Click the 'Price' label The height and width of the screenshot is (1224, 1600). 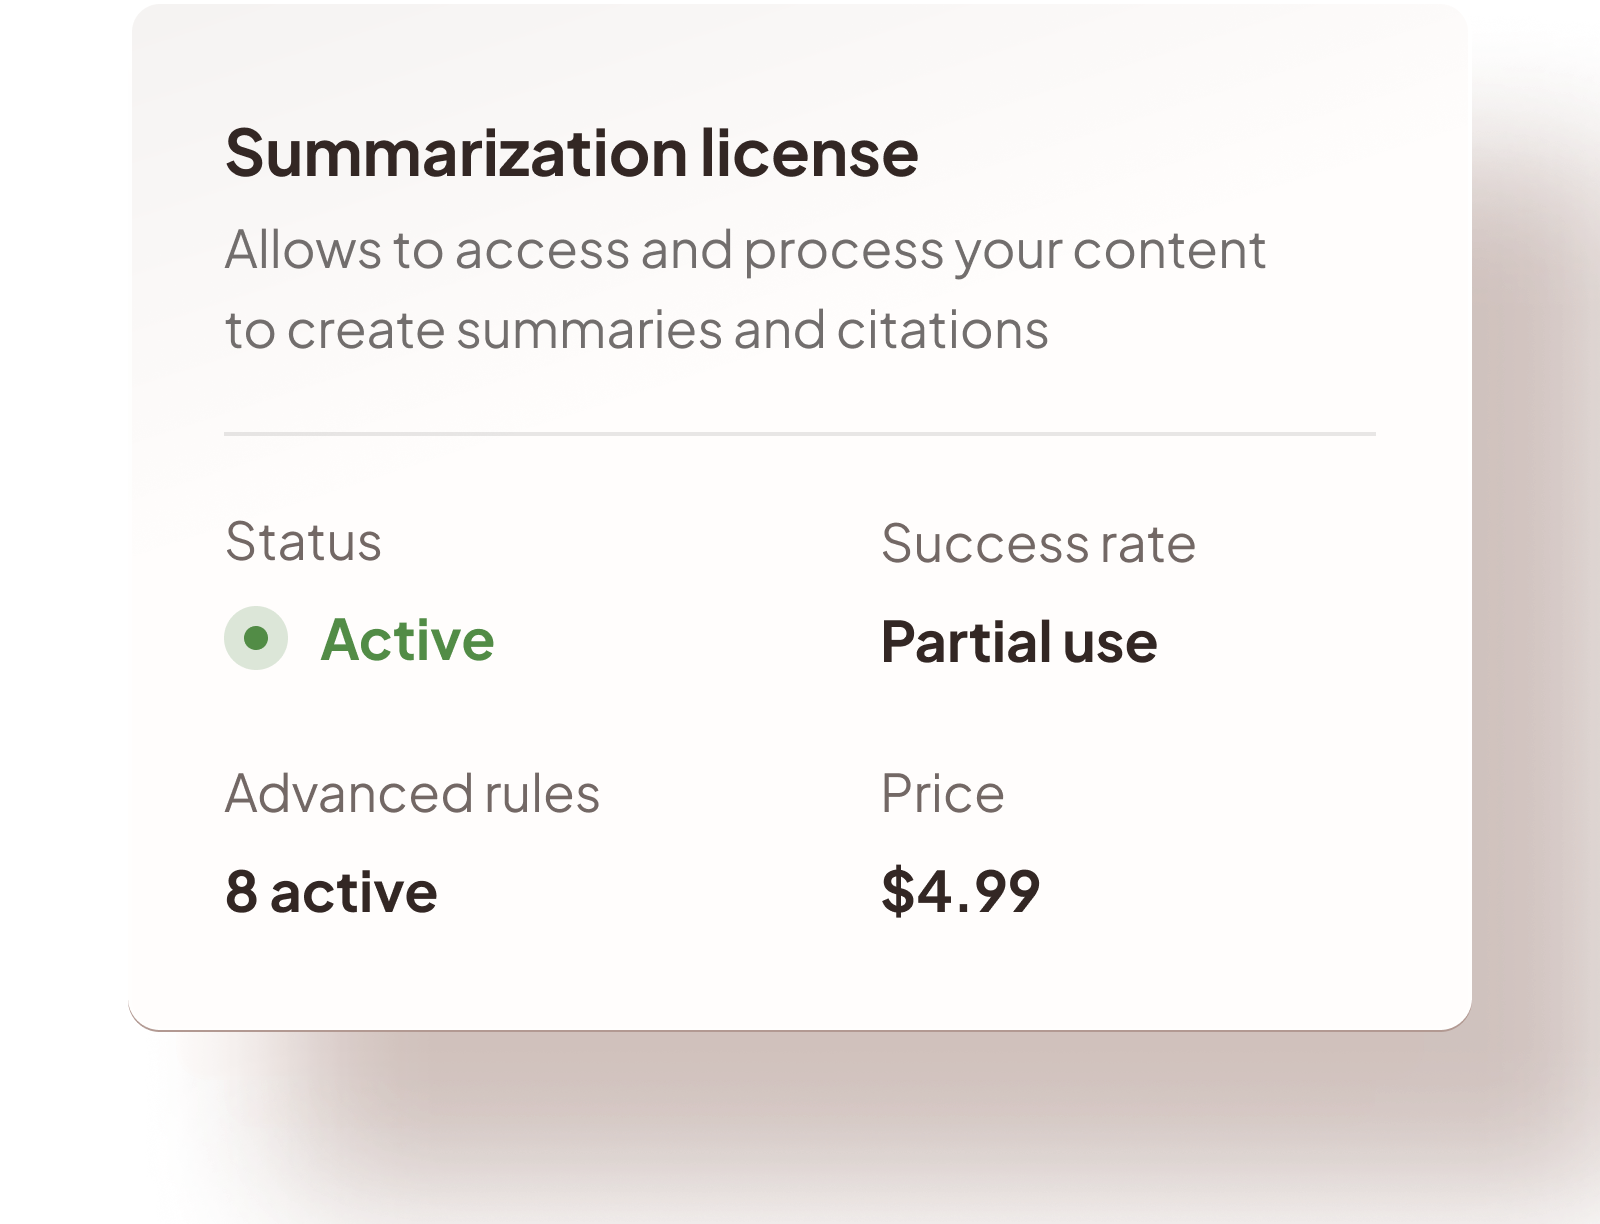pyautogui.click(x=943, y=793)
